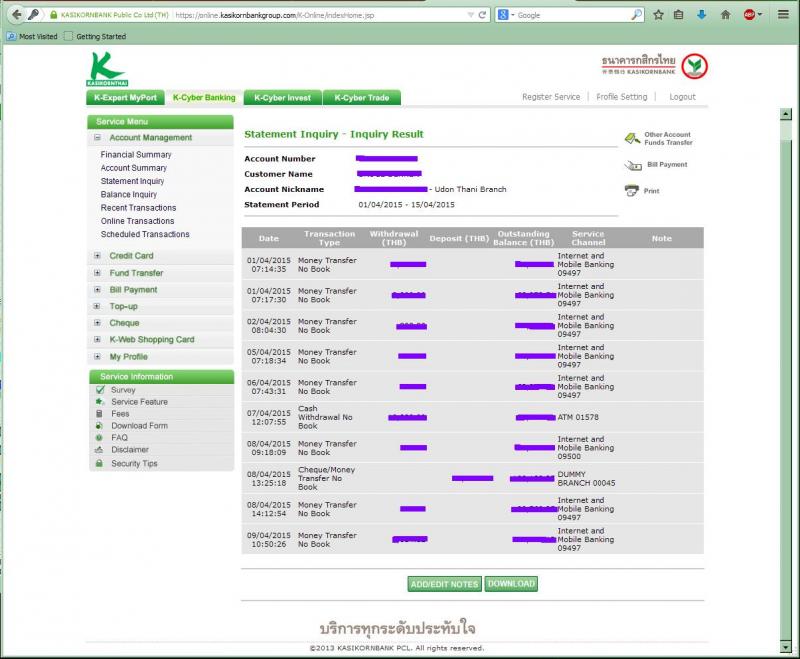Open Financial Summary in the service menu
Viewport: 800px width, 659px height.
pyautogui.click(x=136, y=155)
